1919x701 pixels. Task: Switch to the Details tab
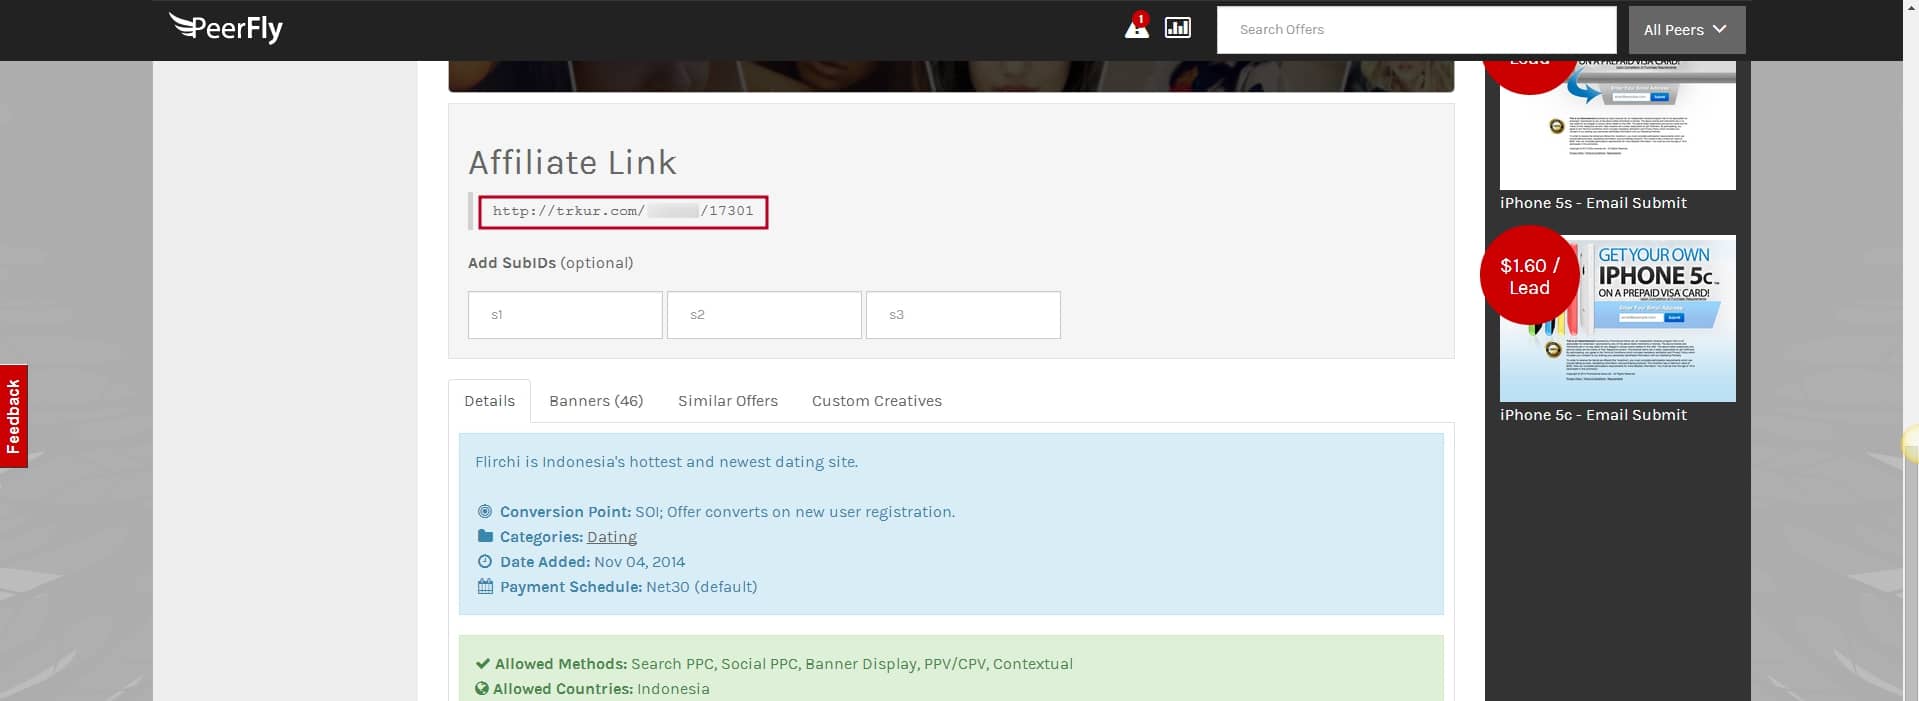point(489,401)
